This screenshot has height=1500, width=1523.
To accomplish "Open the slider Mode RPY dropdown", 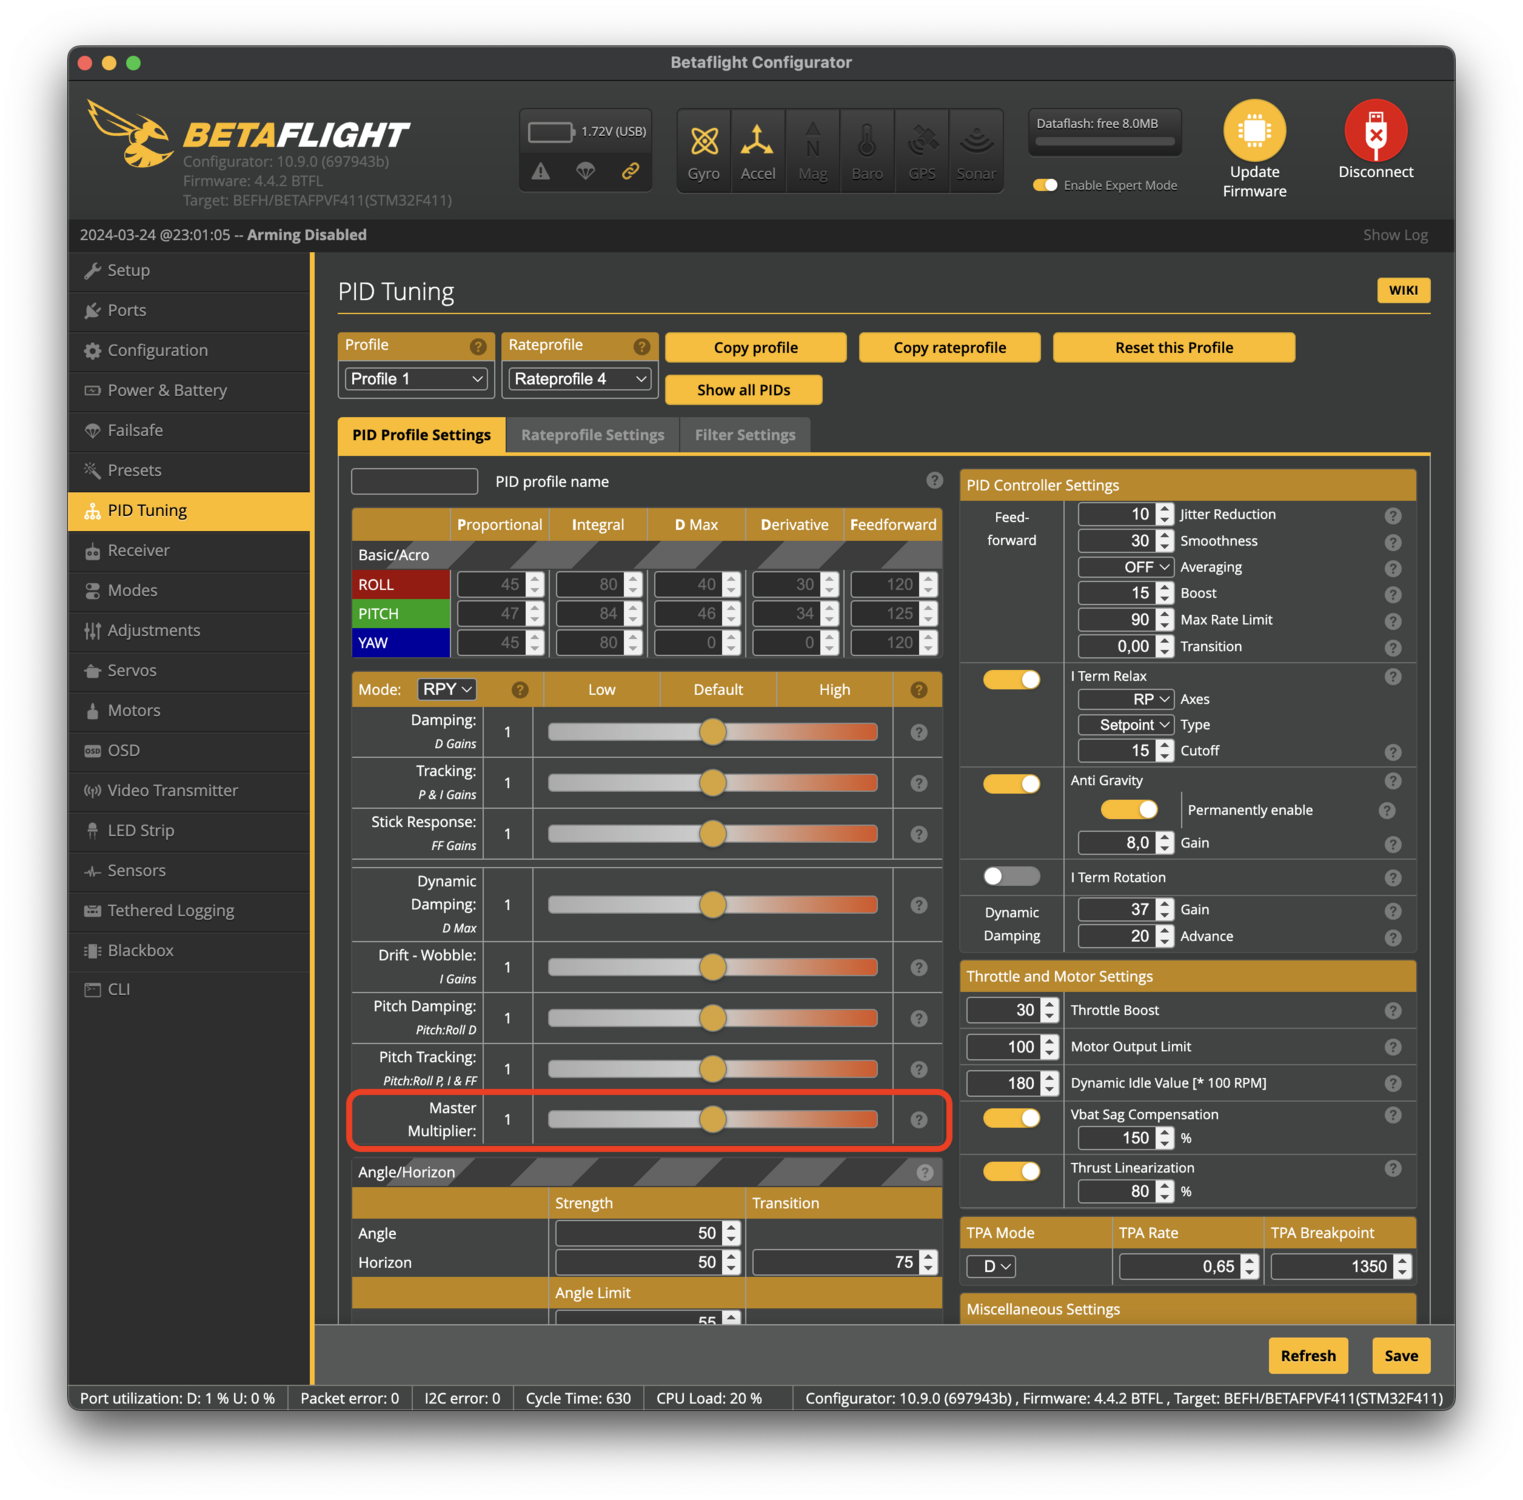I will [x=446, y=689].
